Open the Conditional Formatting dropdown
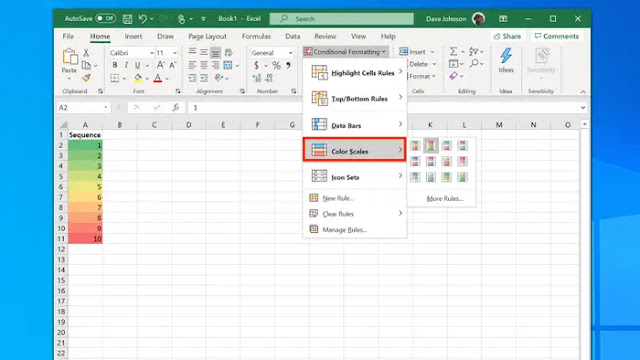This screenshot has width=640, height=360. (345, 52)
